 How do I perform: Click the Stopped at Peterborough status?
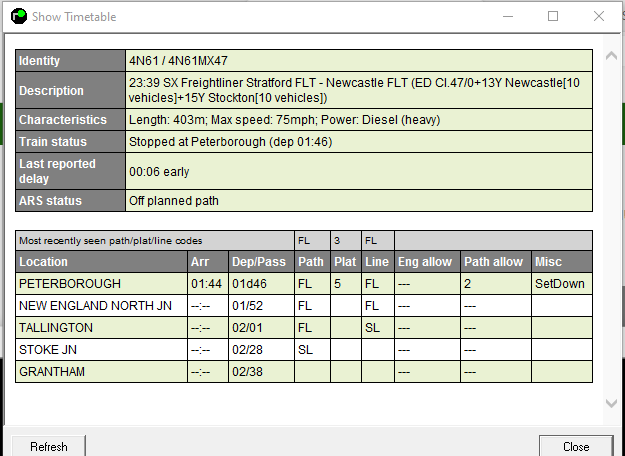coord(230,142)
